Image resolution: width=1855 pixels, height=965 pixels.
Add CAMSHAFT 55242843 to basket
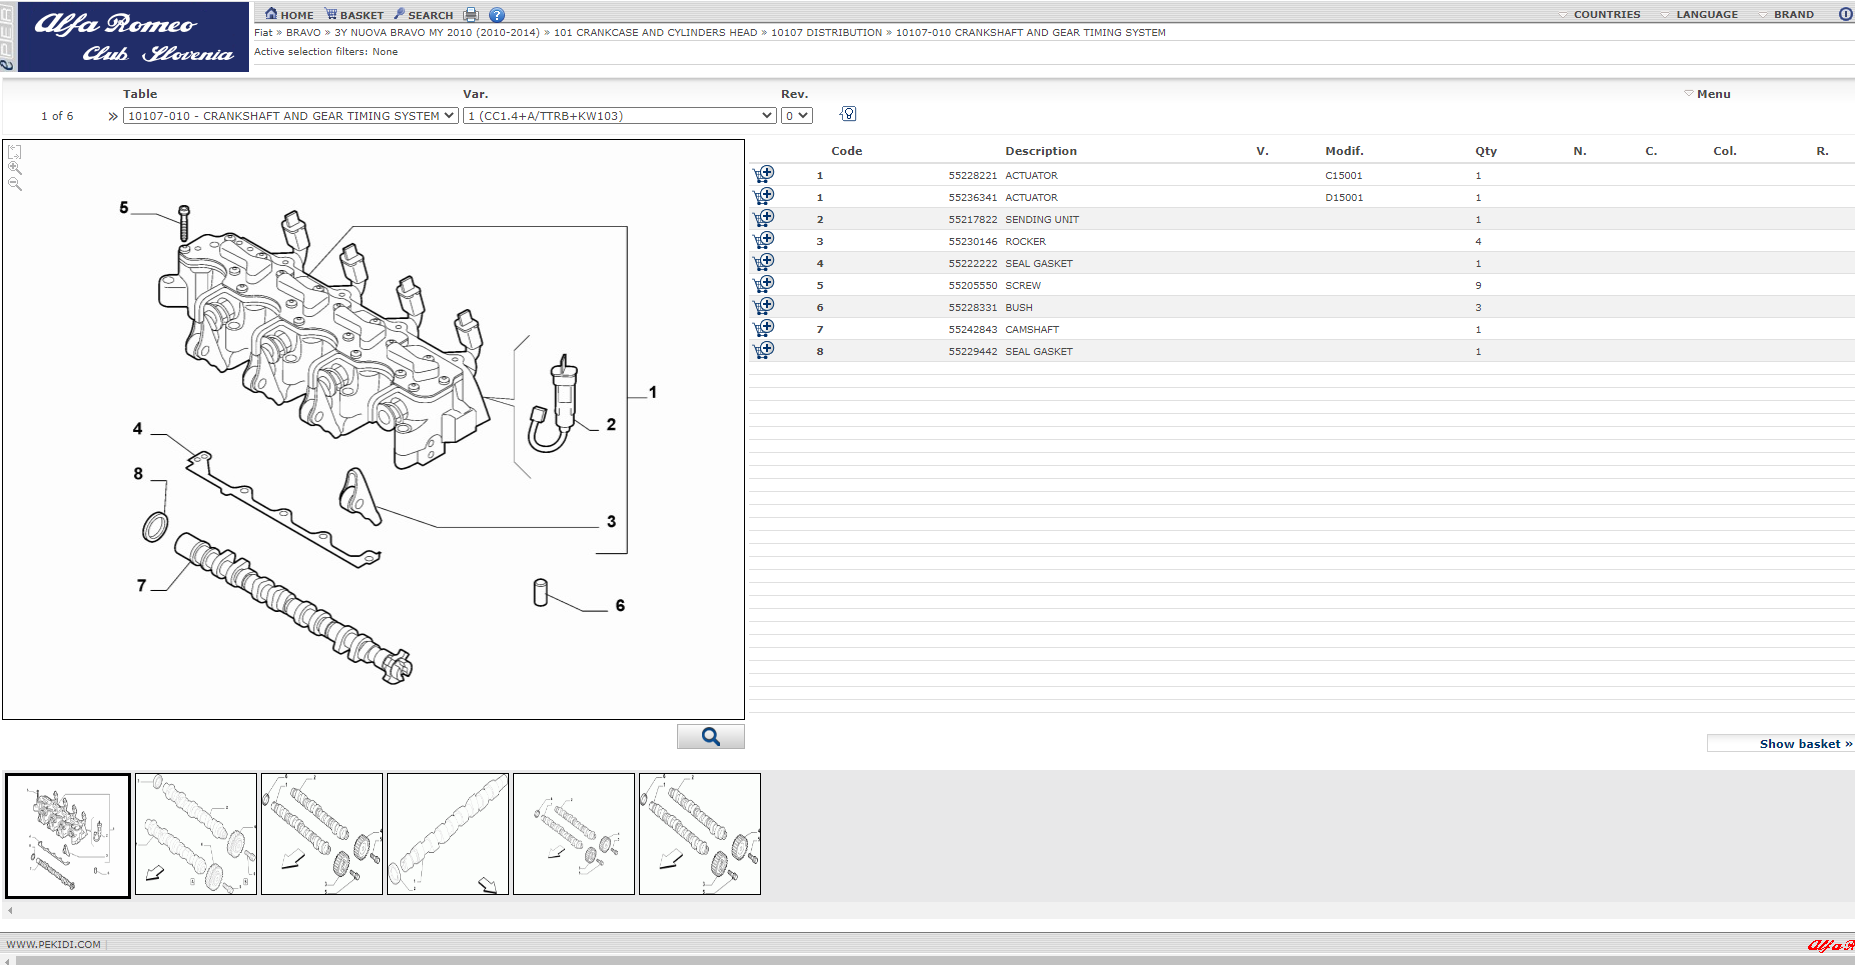point(764,328)
